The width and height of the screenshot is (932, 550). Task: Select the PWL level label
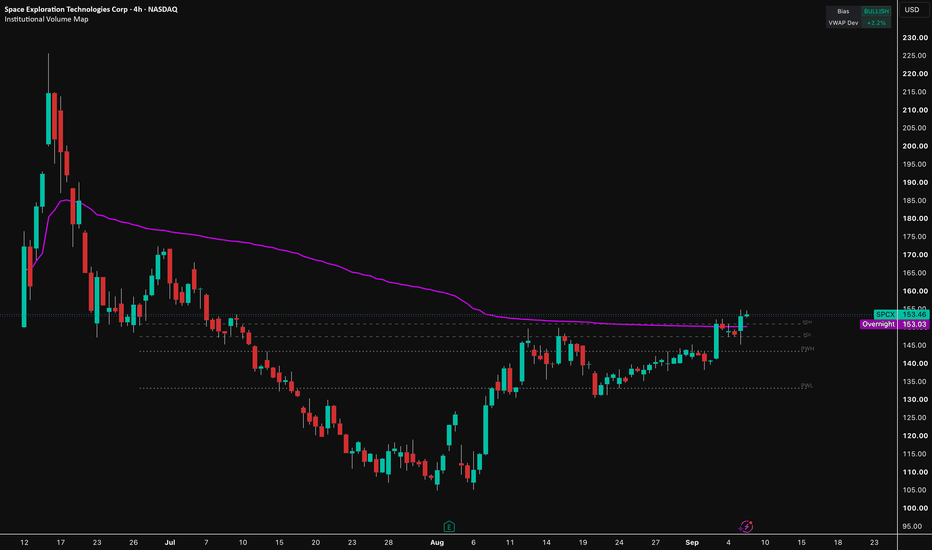click(x=807, y=385)
